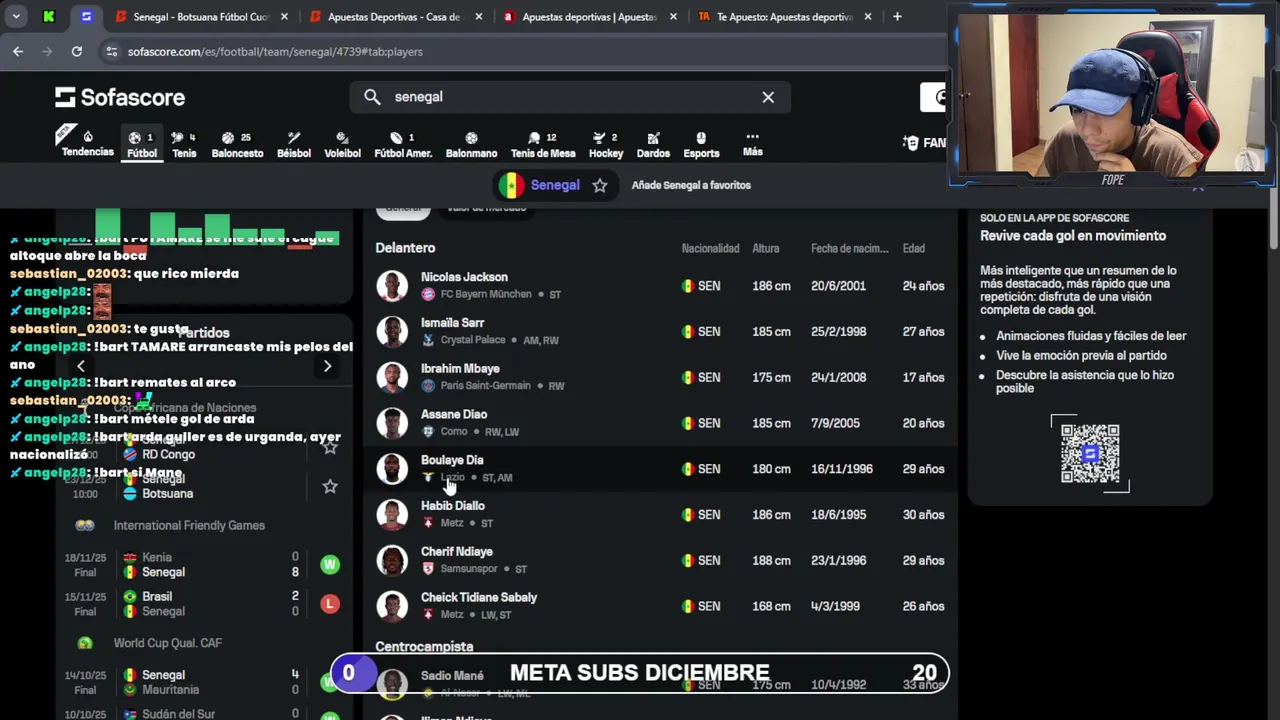Open the Más sports menu
Screen dimensions: 1280x720
[x=753, y=144]
